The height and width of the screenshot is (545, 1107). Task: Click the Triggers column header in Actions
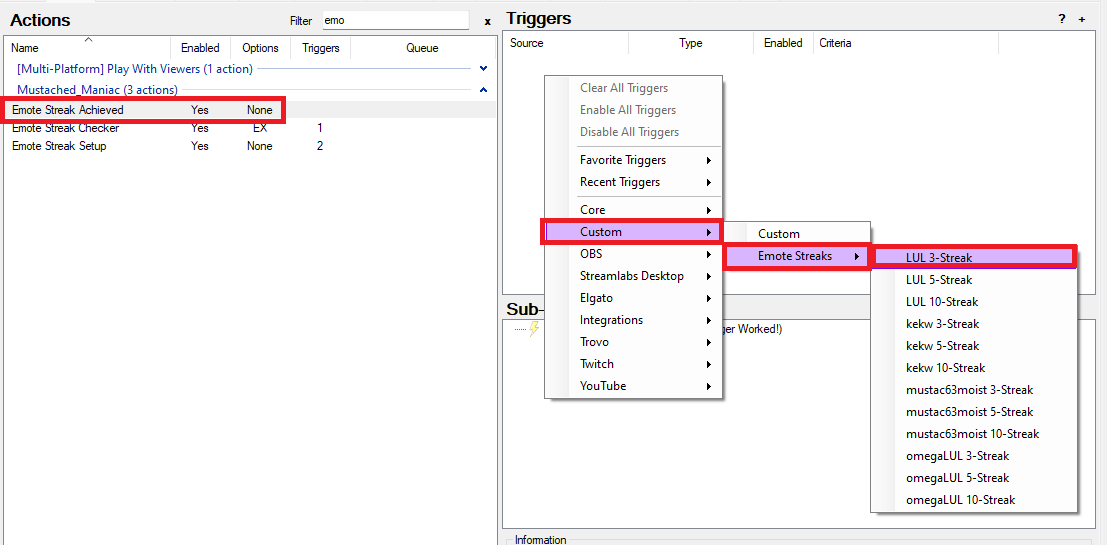321,48
